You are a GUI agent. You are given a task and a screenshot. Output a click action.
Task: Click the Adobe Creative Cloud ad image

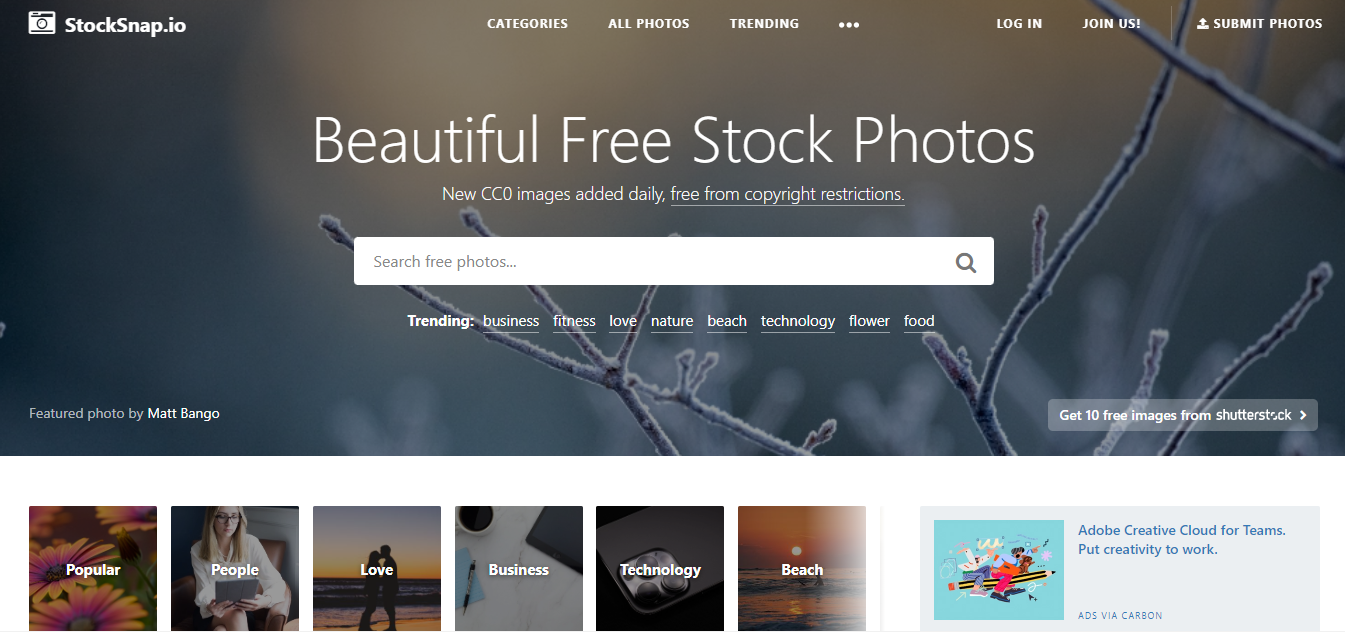(999, 570)
